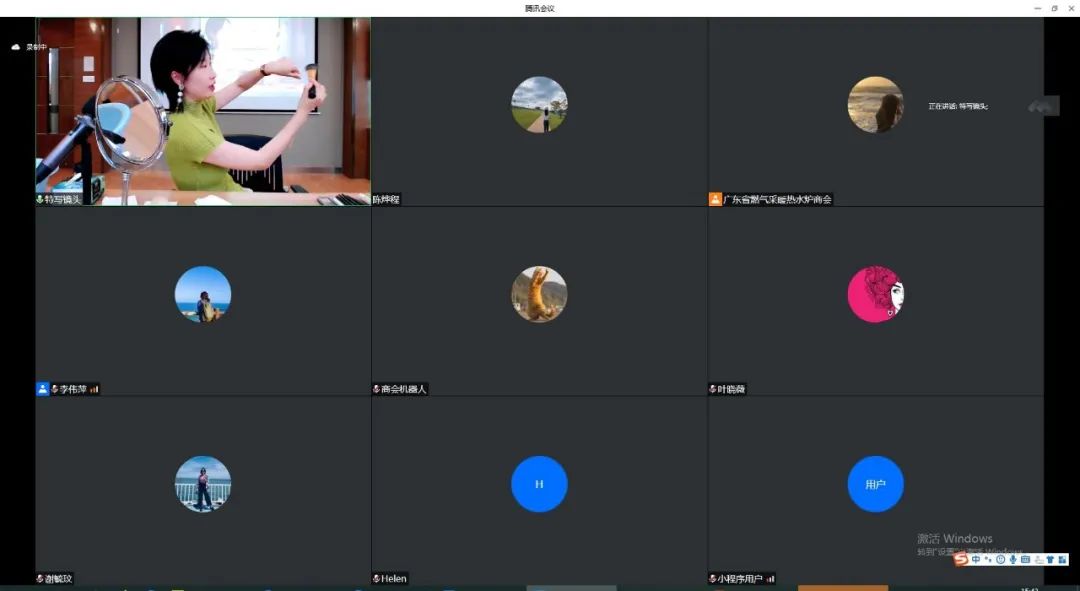This screenshot has height=591, width=1080.
Task: Click the 腾讯会议 window title
Action: pyautogui.click(x=539, y=8)
